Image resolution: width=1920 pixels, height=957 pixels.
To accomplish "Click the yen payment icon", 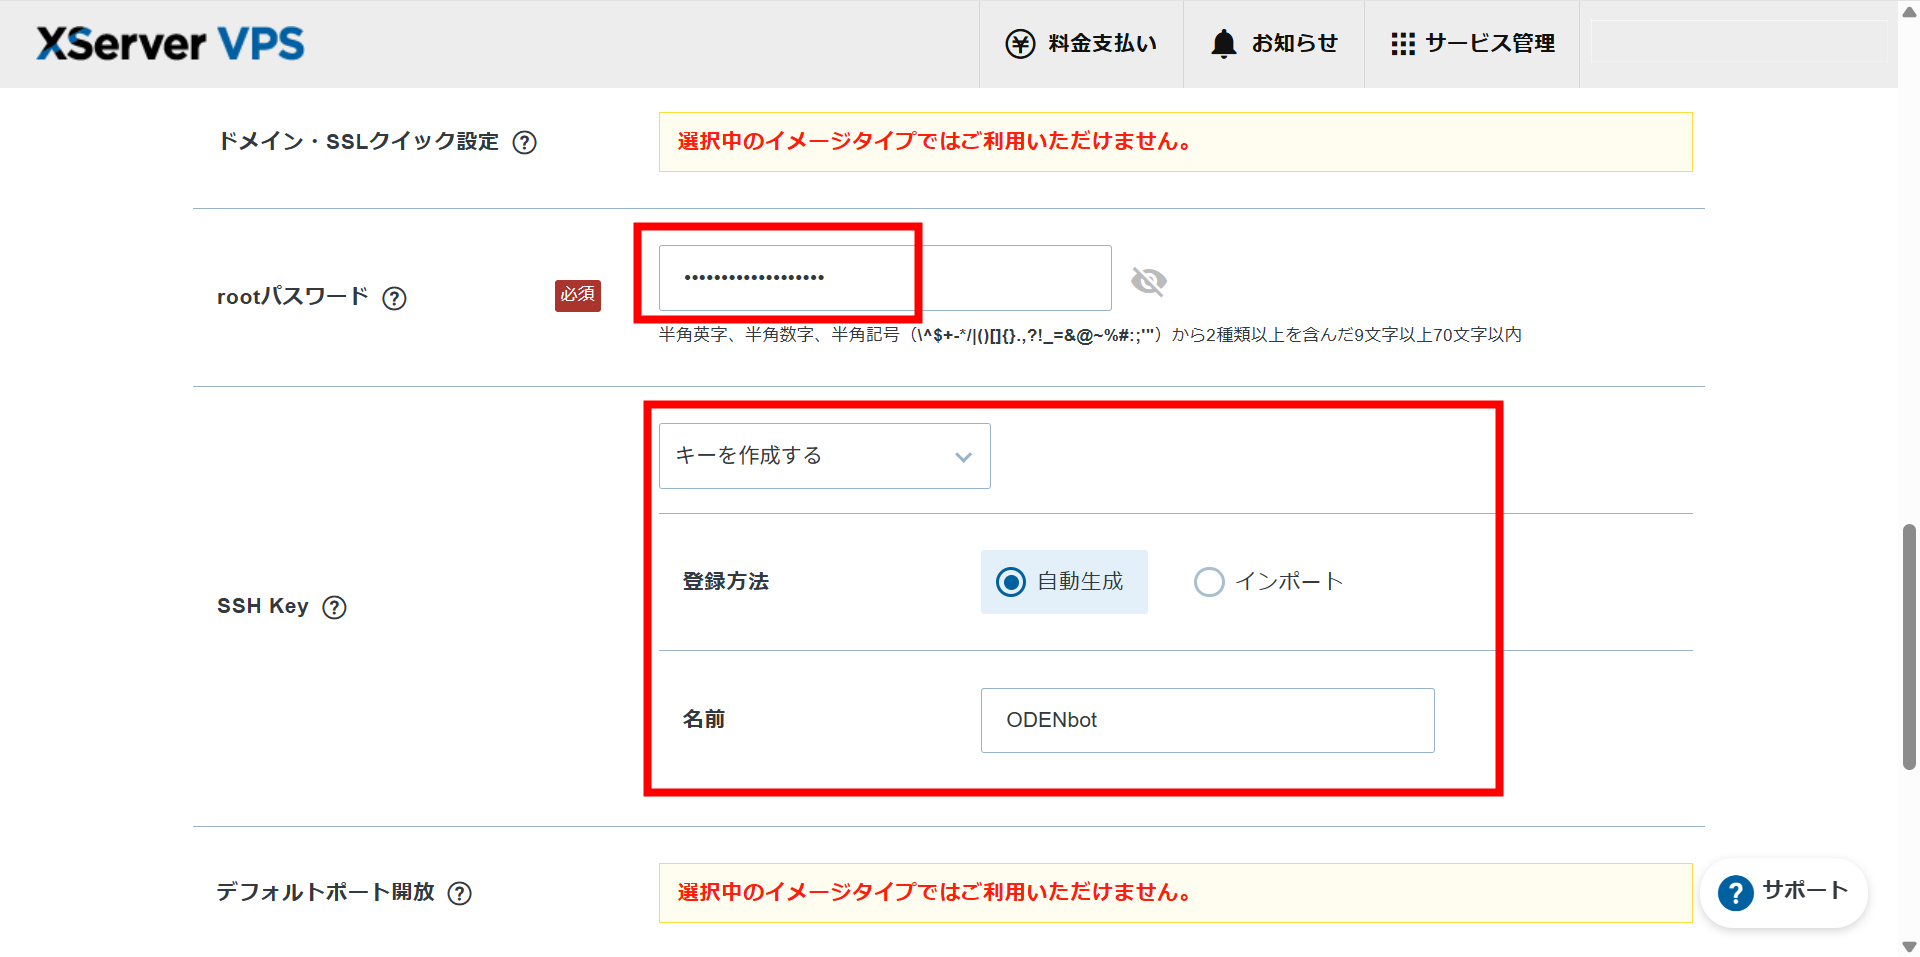I will 1020,44.
